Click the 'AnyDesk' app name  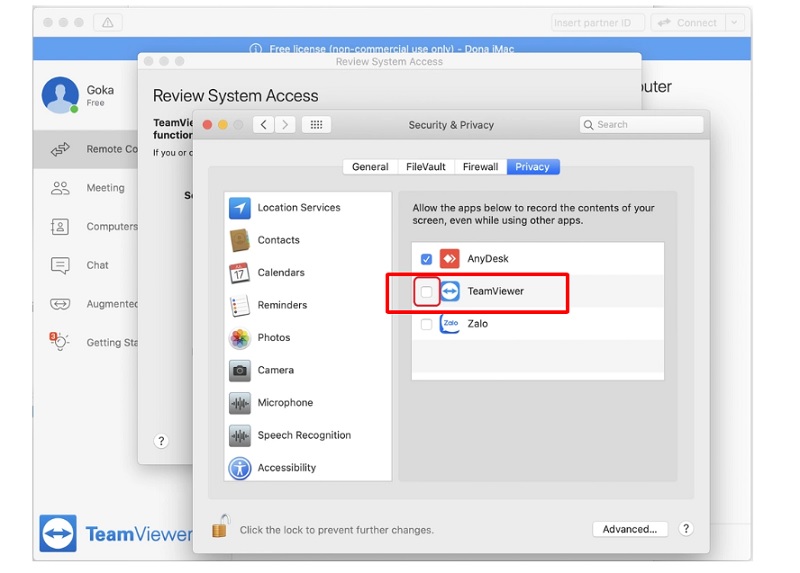488,259
